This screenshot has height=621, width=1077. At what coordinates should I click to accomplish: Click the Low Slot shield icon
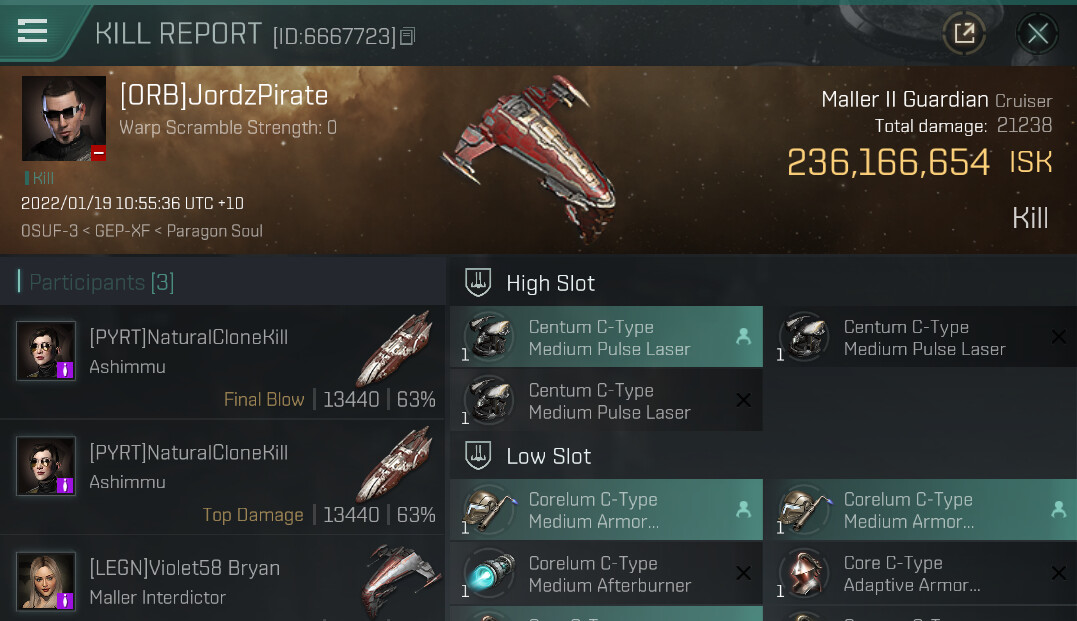[x=478, y=455]
